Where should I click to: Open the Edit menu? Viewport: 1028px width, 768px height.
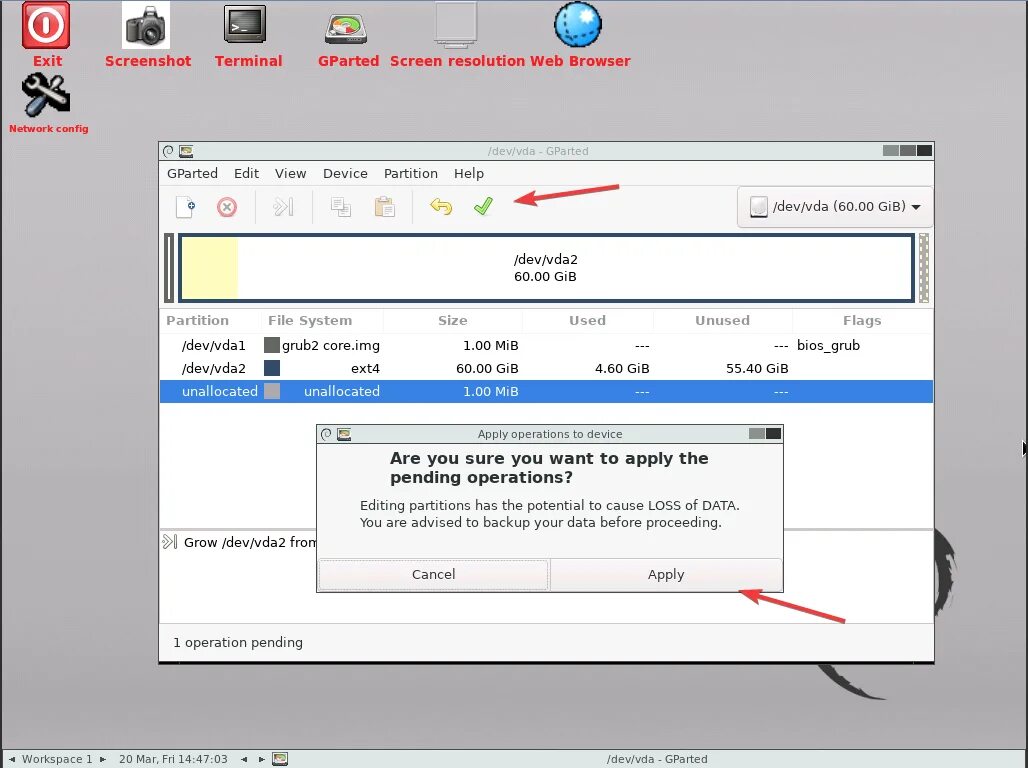[x=247, y=173]
